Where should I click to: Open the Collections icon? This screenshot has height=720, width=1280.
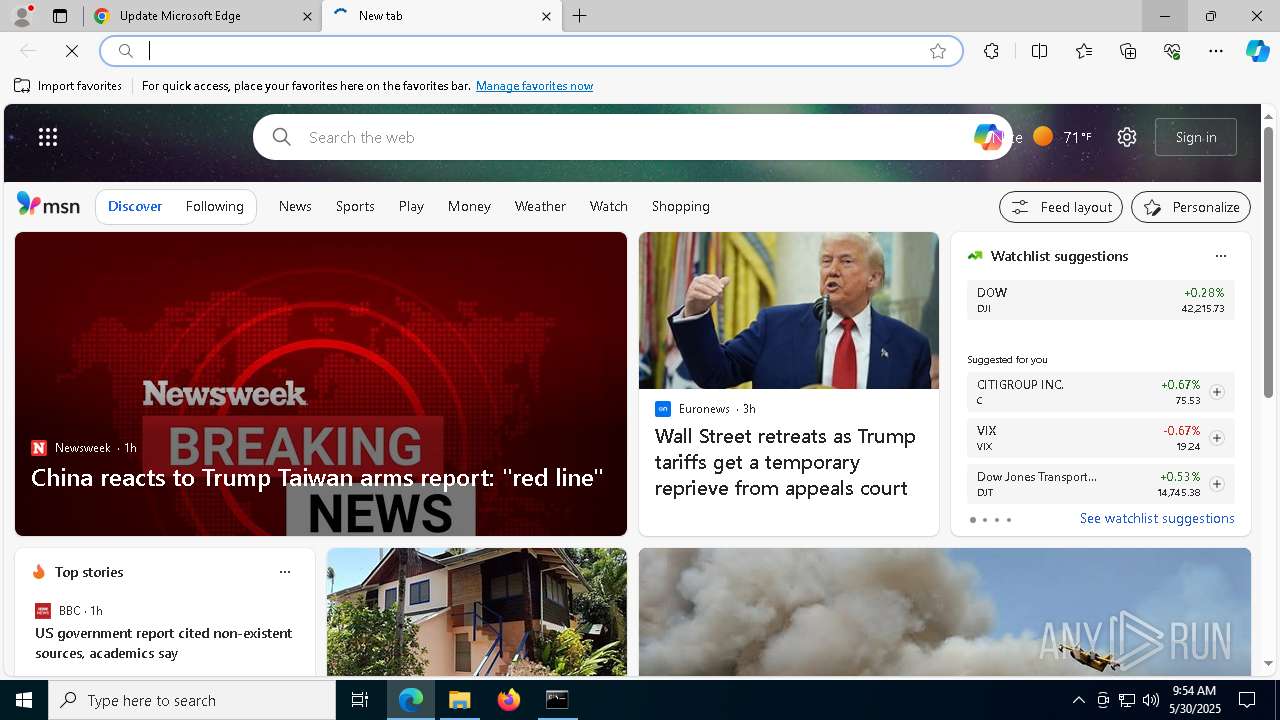pos(1128,51)
